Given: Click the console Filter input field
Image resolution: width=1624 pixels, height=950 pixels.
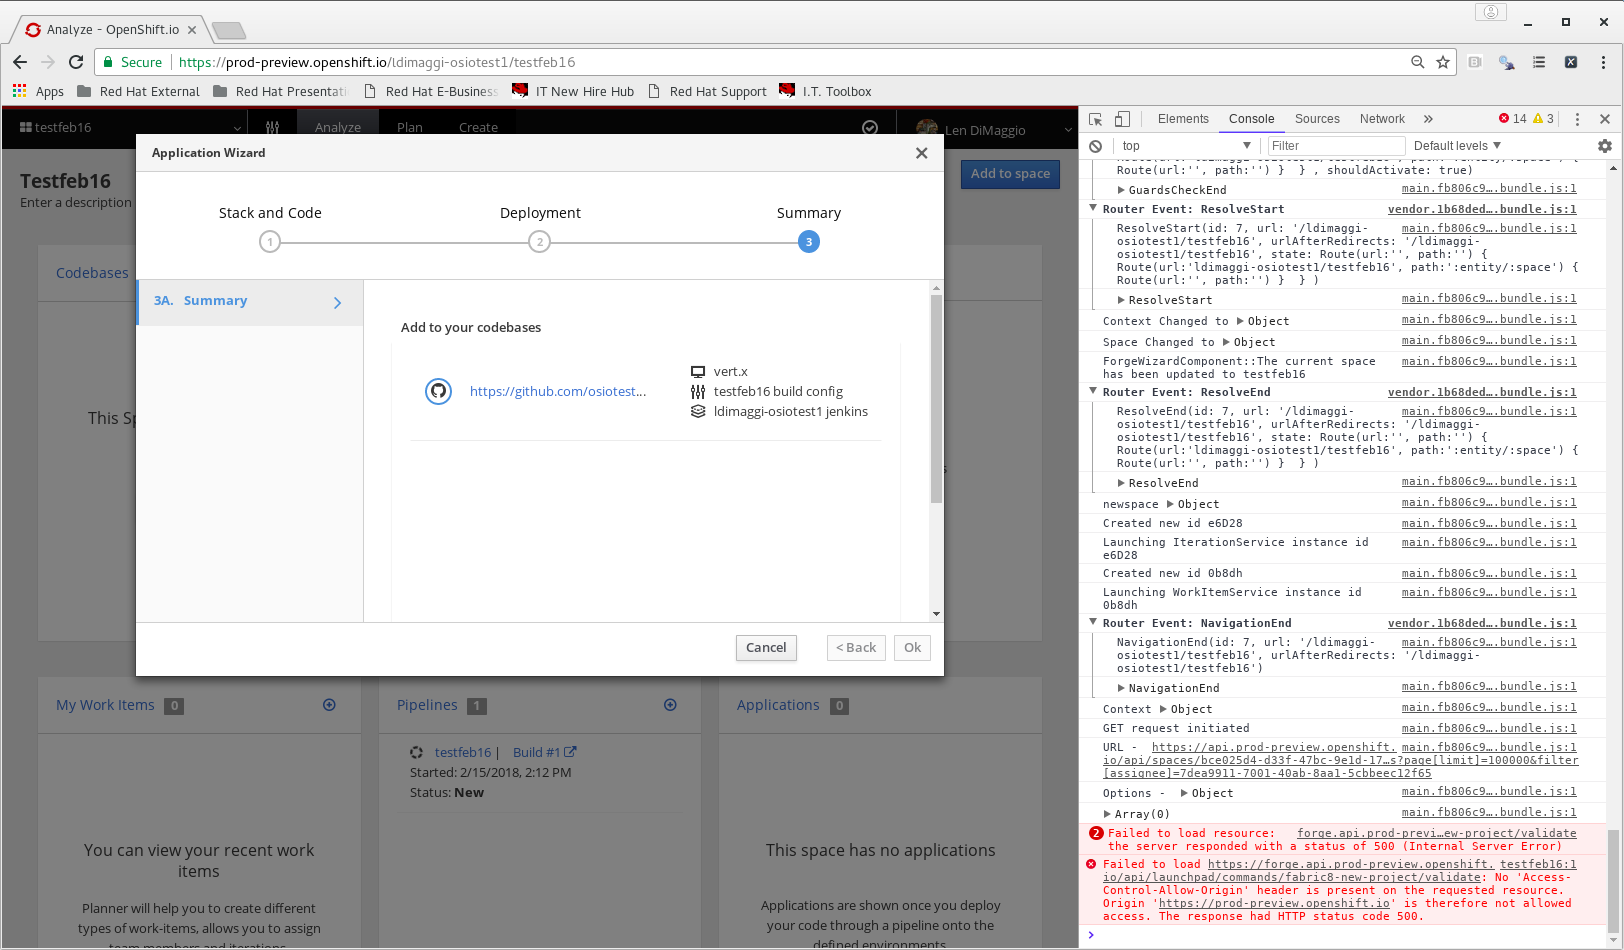Looking at the screenshot, I should click(1335, 145).
